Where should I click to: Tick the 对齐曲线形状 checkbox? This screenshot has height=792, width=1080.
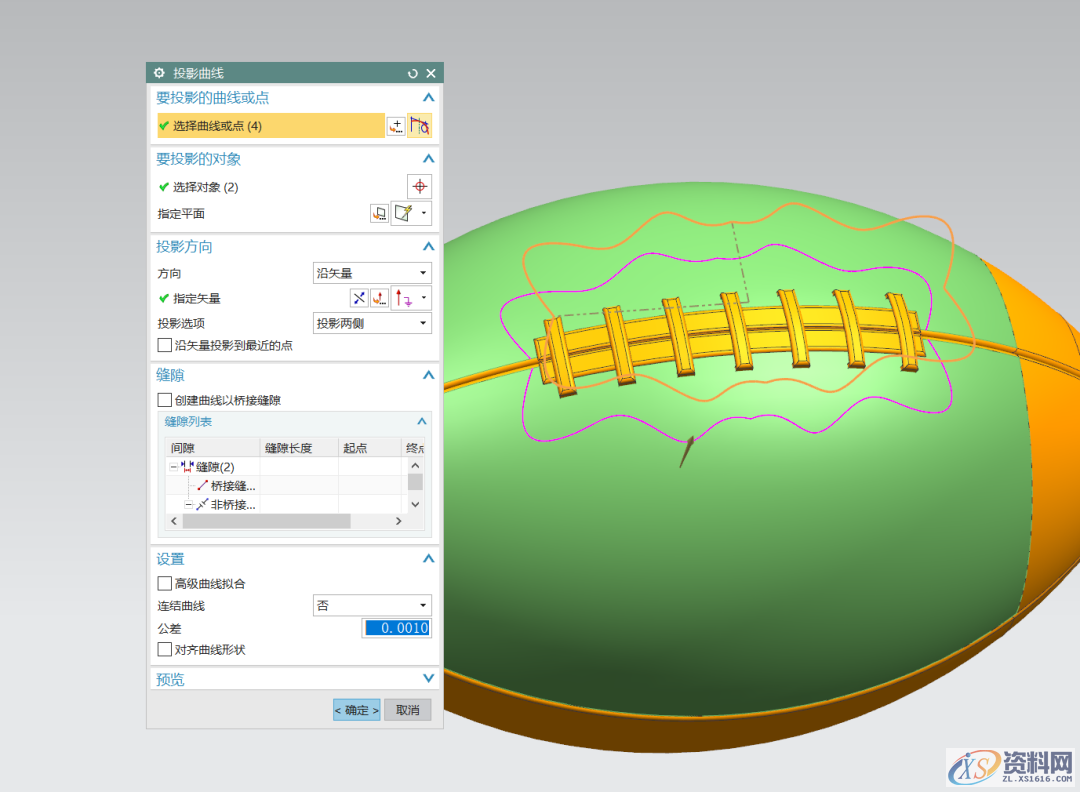(x=165, y=649)
